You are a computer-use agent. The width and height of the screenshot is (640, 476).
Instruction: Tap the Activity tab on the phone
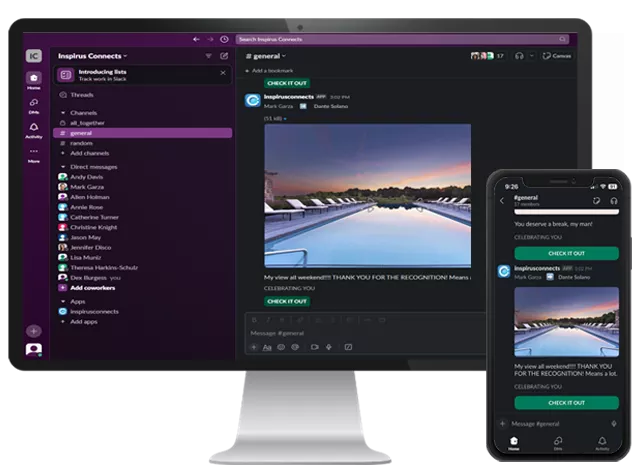[602, 441]
